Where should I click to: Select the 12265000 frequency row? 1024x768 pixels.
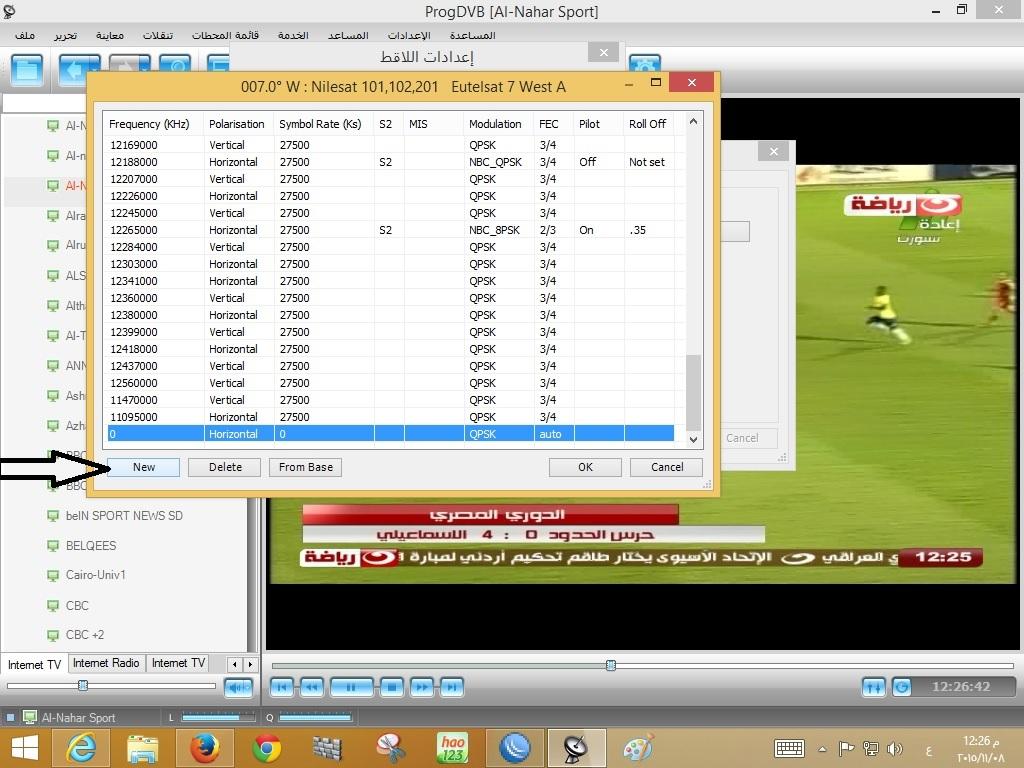point(391,230)
